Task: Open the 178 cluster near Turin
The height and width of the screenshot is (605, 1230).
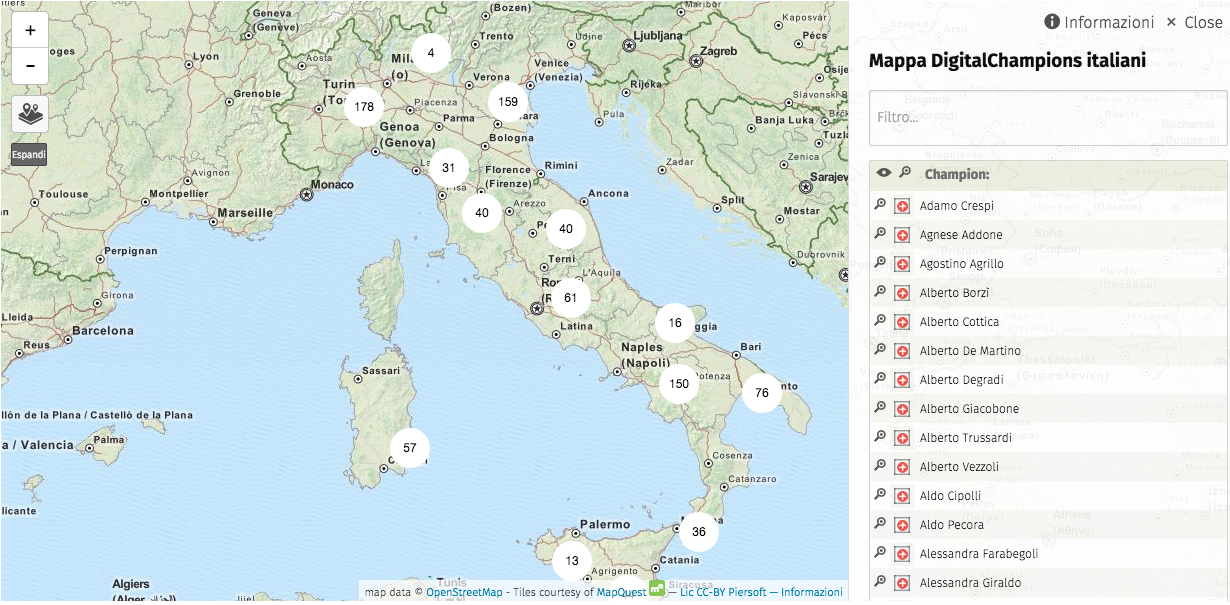Action: click(x=364, y=107)
